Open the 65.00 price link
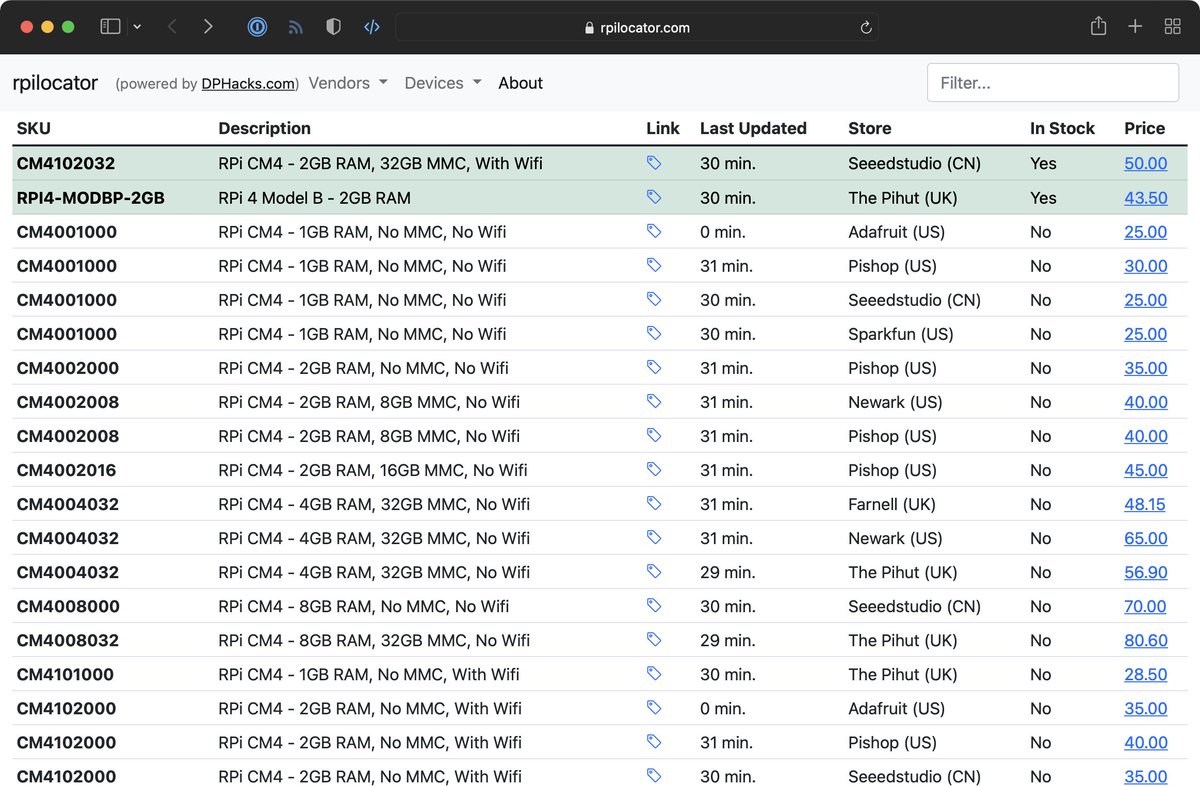The width and height of the screenshot is (1200, 786). coord(1145,538)
